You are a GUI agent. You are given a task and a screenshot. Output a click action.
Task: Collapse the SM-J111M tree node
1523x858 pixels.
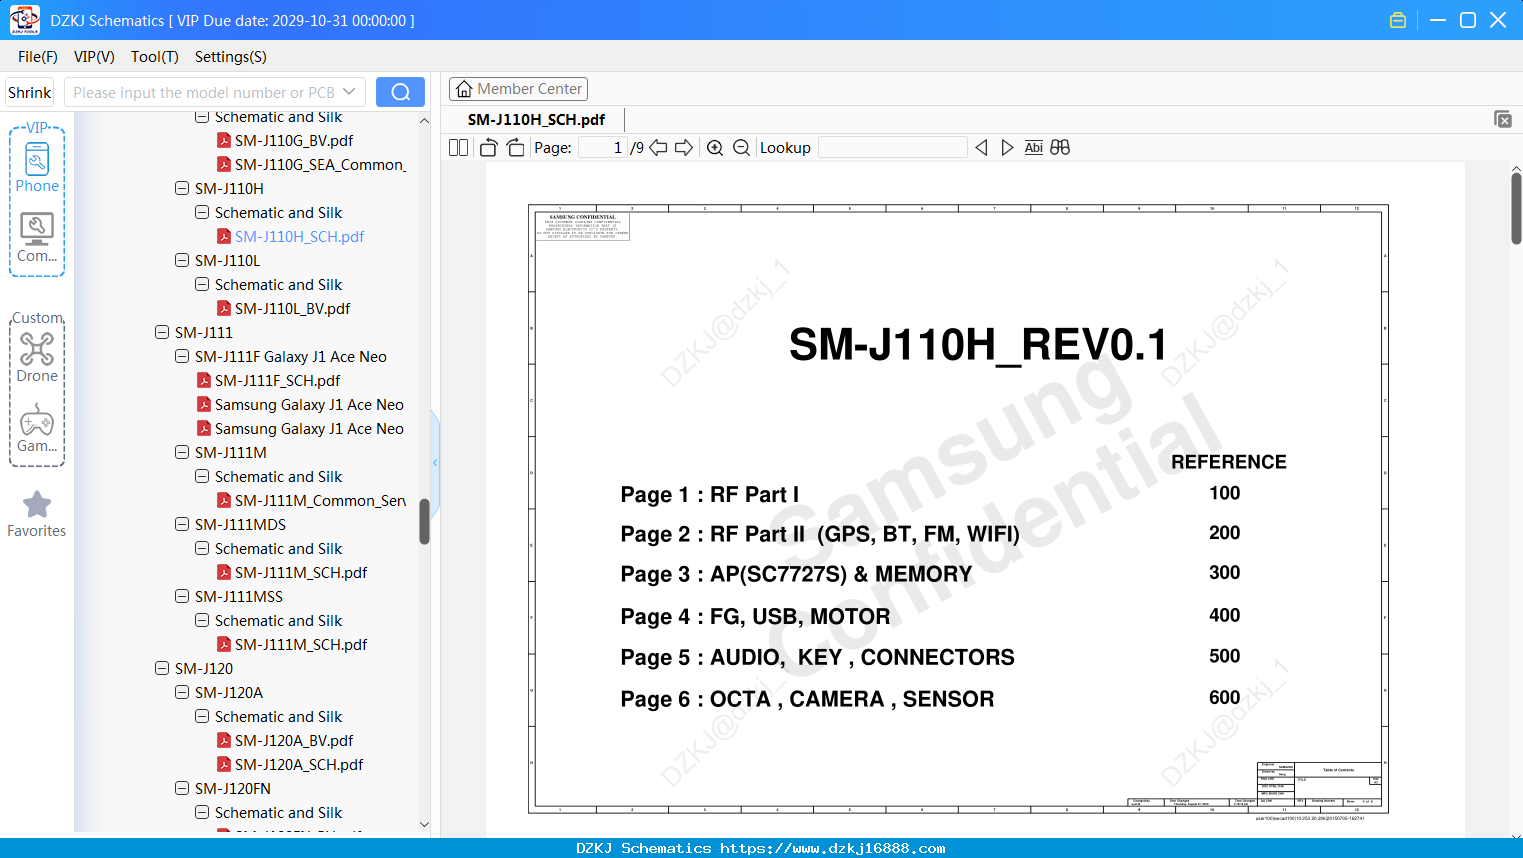(x=182, y=452)
